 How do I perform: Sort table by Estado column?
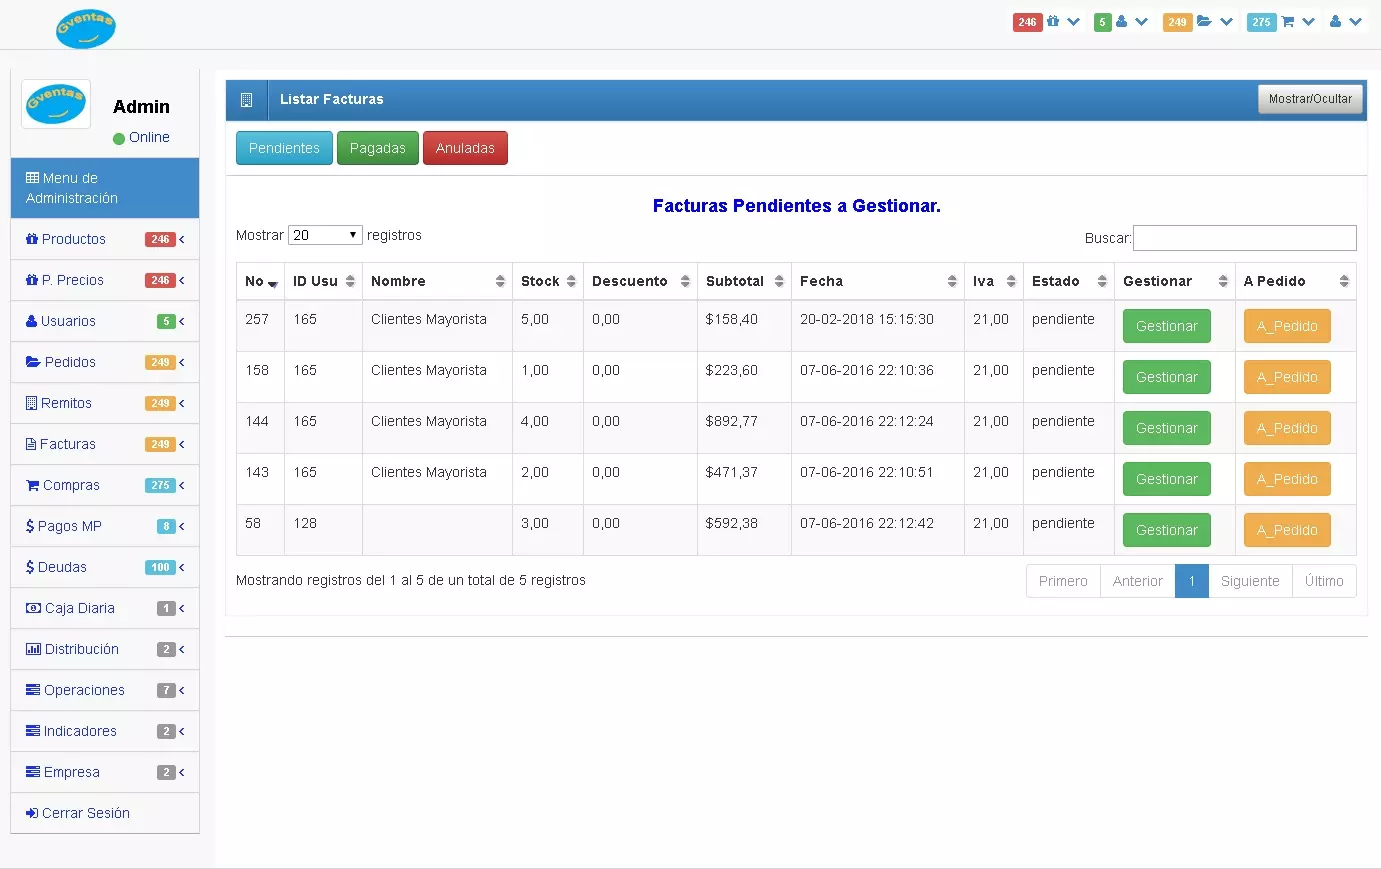(1069, 281)
